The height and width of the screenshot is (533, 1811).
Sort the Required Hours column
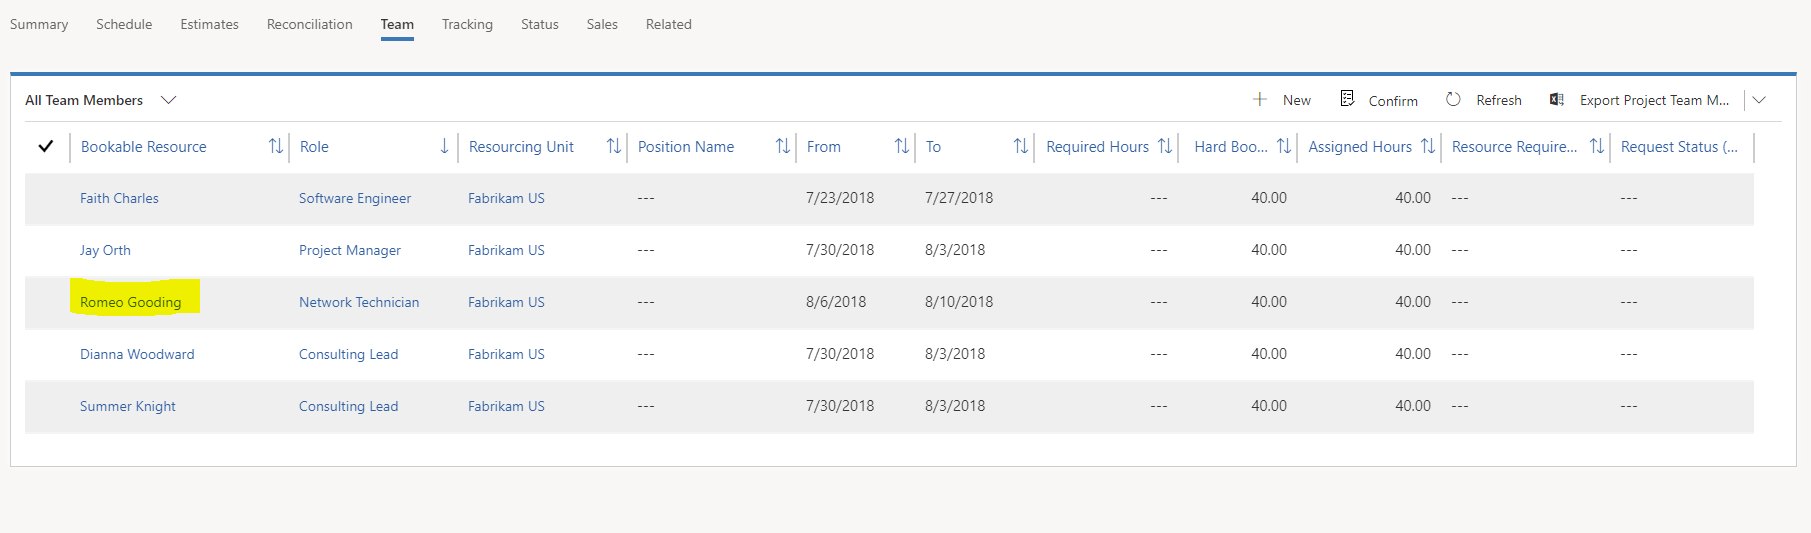1165,146
